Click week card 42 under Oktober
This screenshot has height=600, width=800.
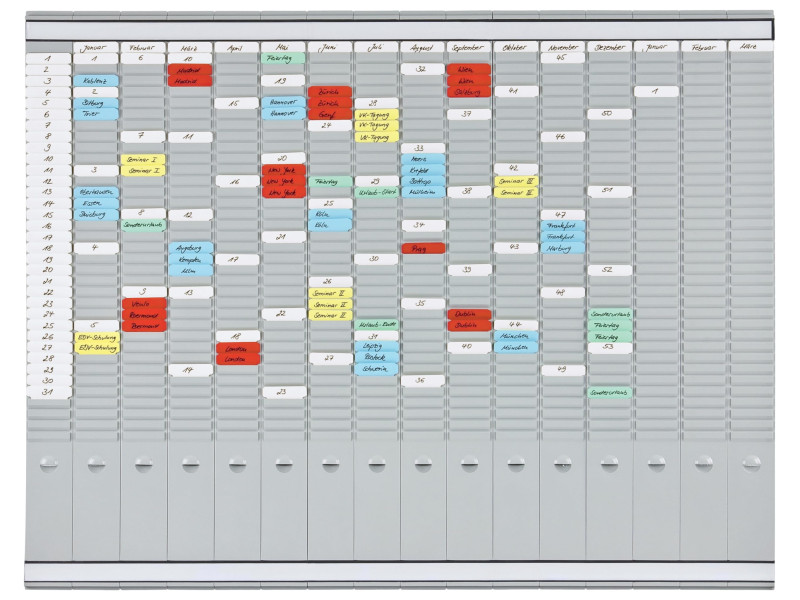tap(515, 168)
